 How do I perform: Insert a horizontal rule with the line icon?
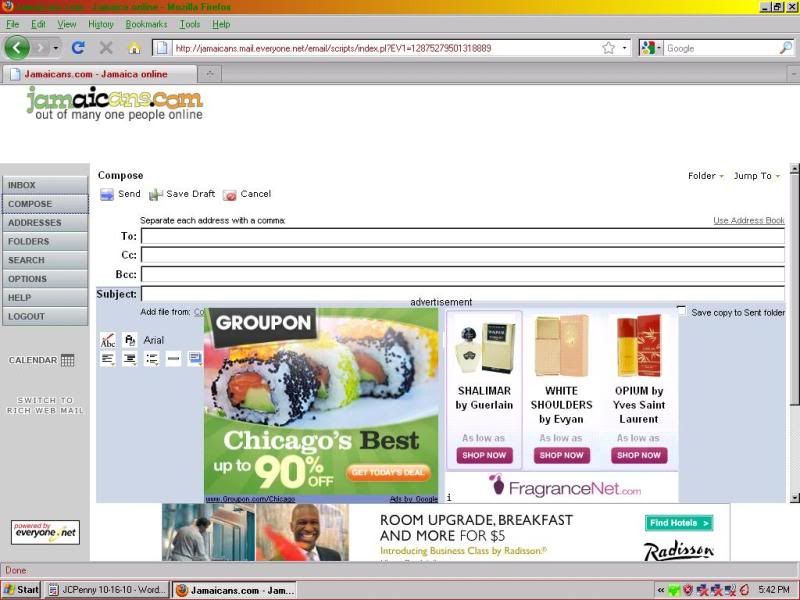[x=173, y=359]
